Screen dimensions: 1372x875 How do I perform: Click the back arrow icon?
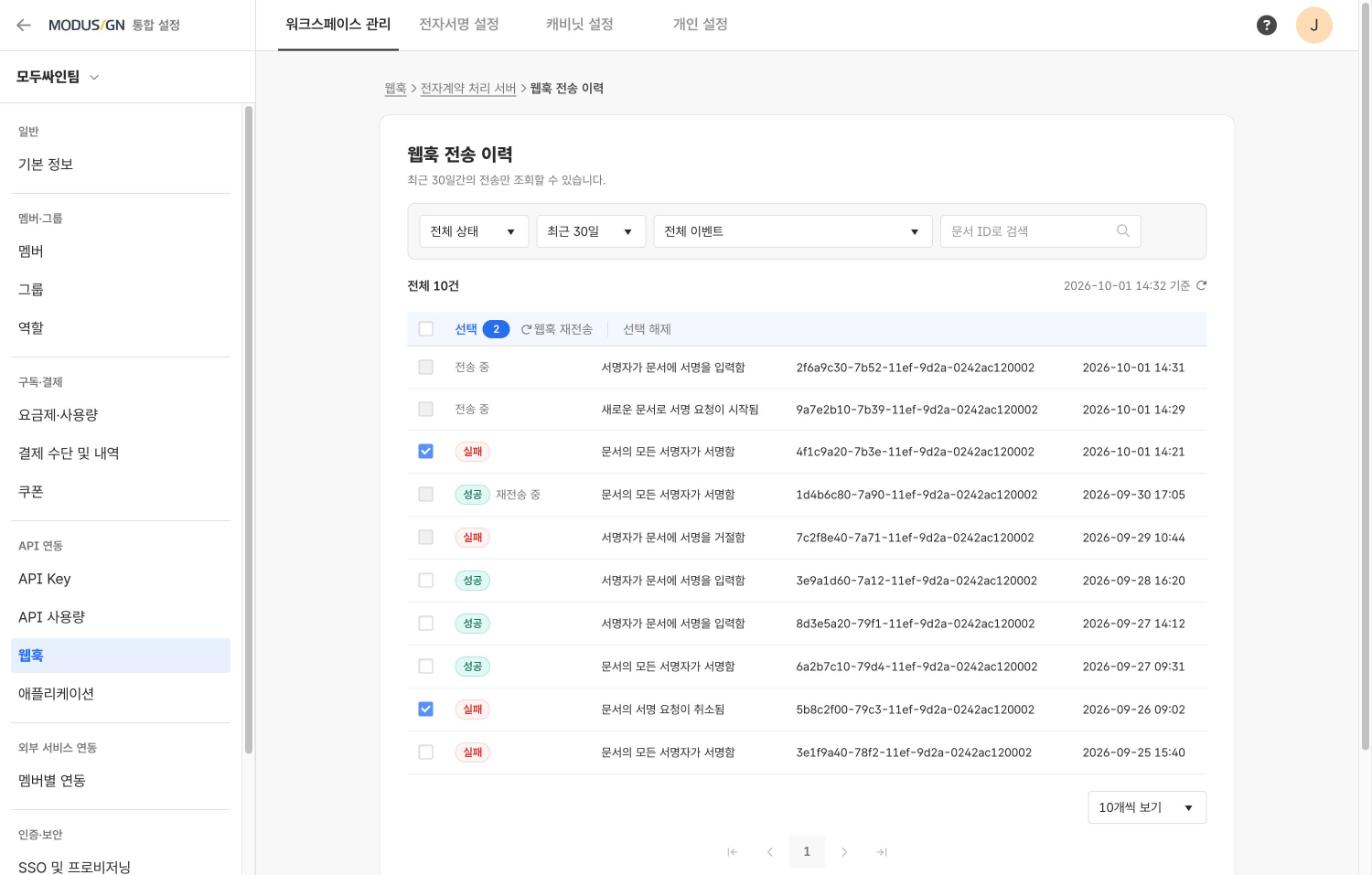point(23,25)
